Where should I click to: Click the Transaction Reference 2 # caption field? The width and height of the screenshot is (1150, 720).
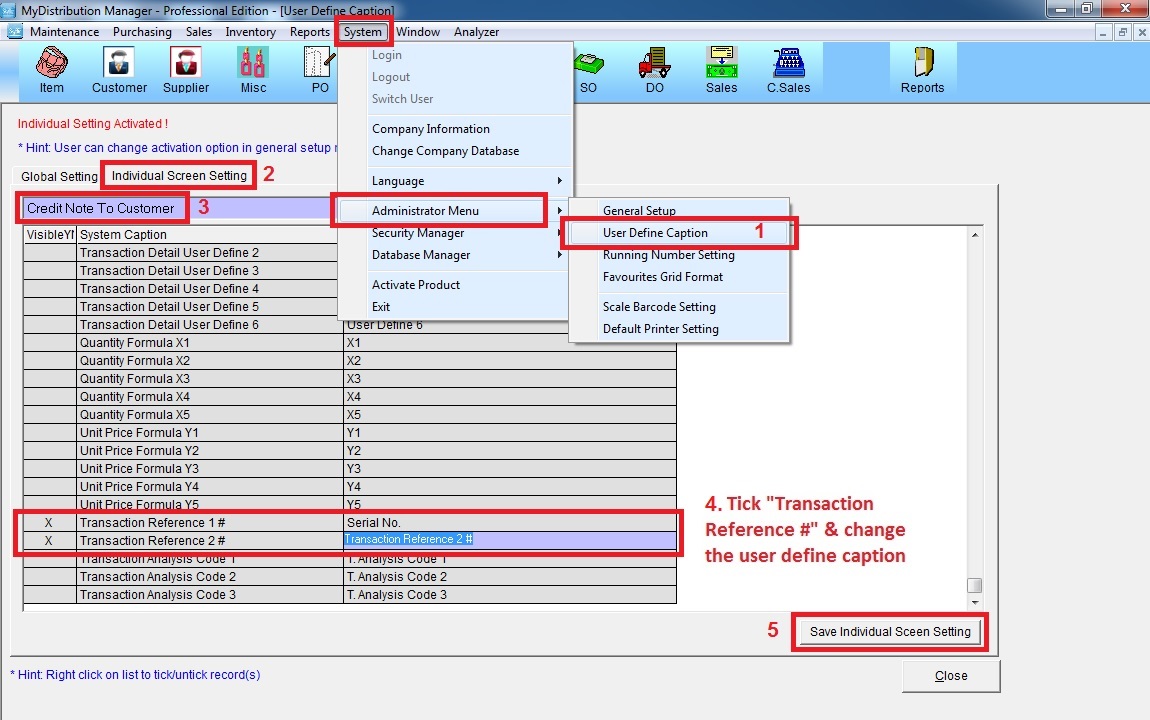(509, 540)
